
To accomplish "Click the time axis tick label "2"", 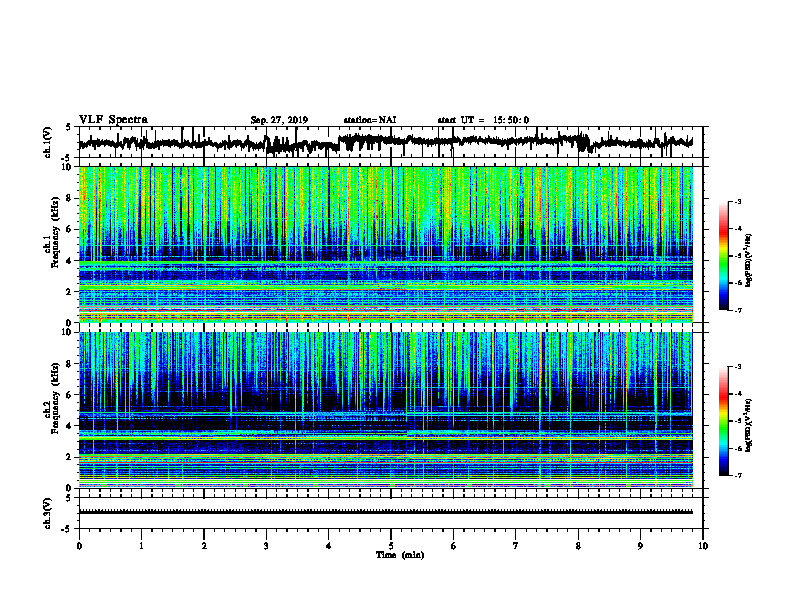I will 204,546.
